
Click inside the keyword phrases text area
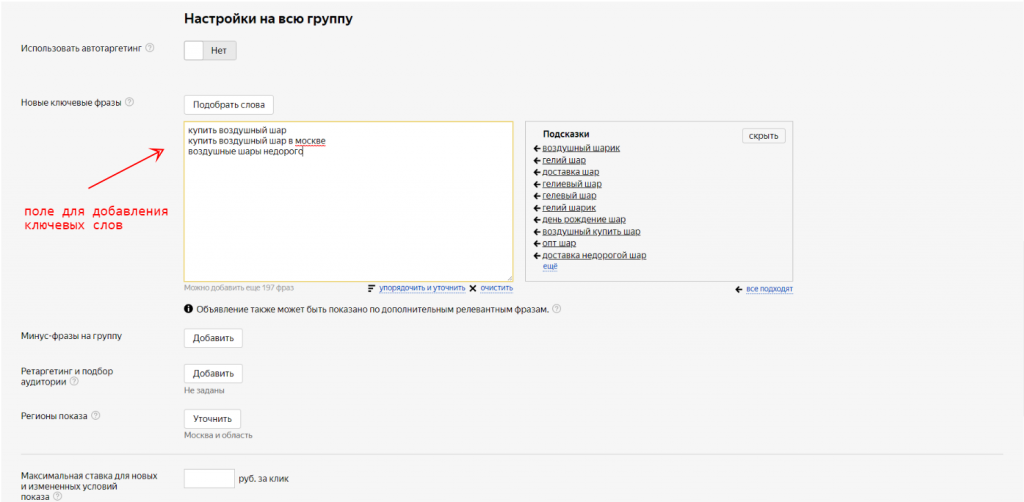347,210
